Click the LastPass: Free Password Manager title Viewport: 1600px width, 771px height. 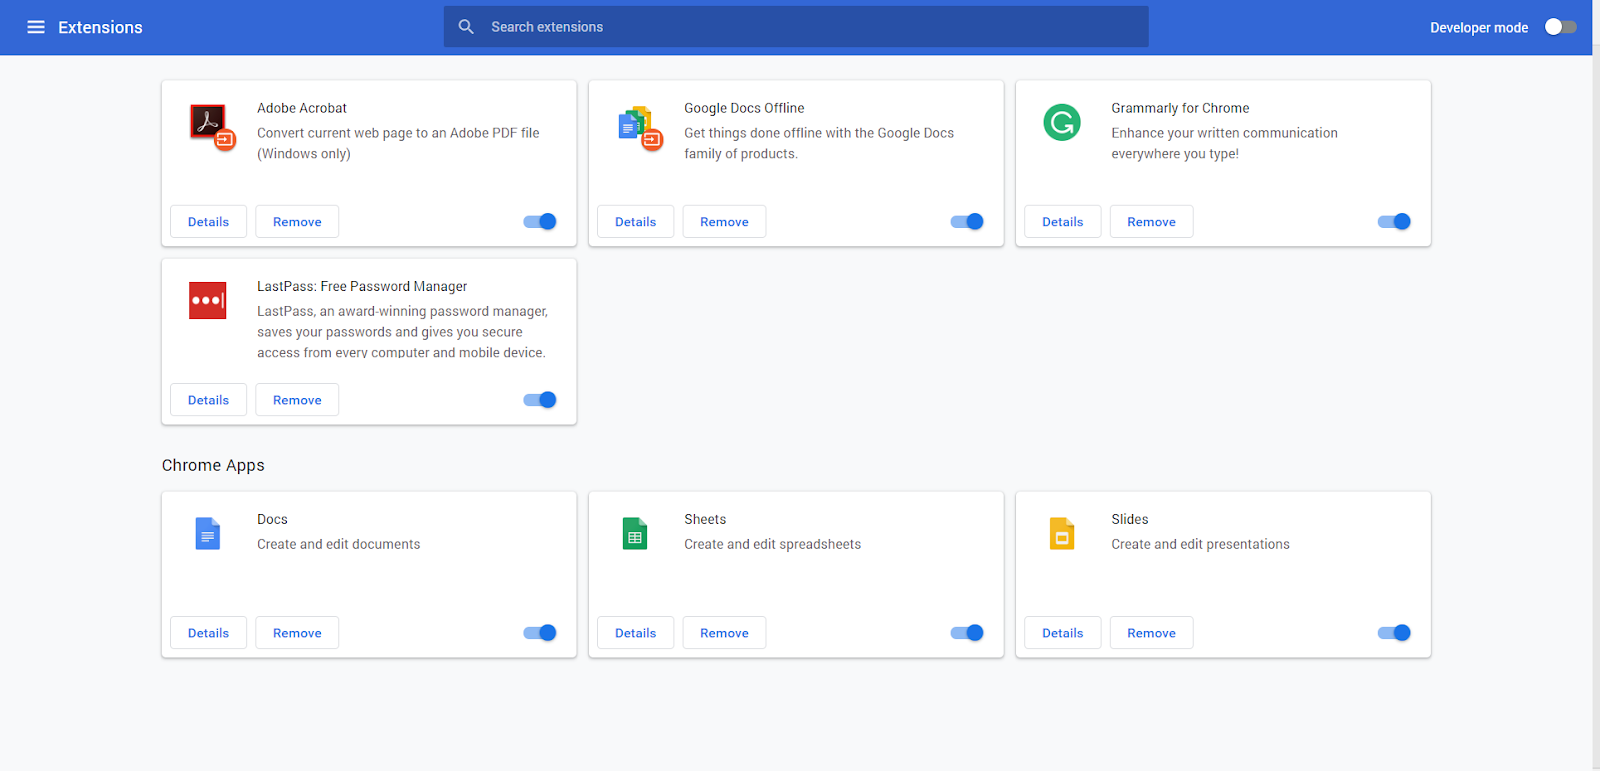click(x=362, y=286)
